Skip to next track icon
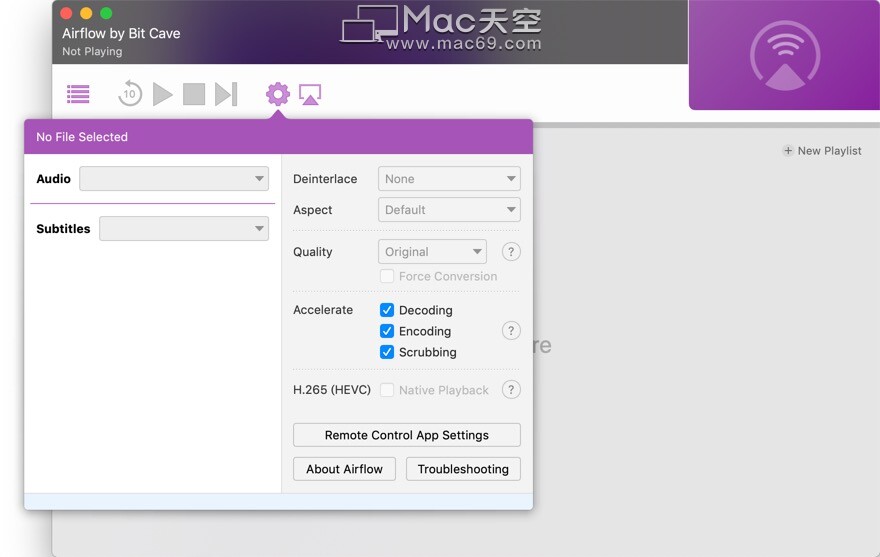880x557 pixels. coord(226,94)
